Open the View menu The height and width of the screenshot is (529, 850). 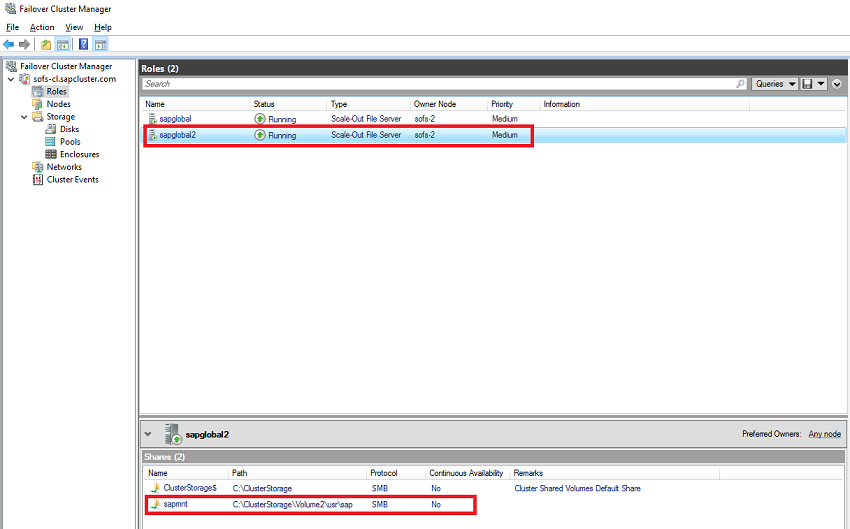tap(74, 27)
